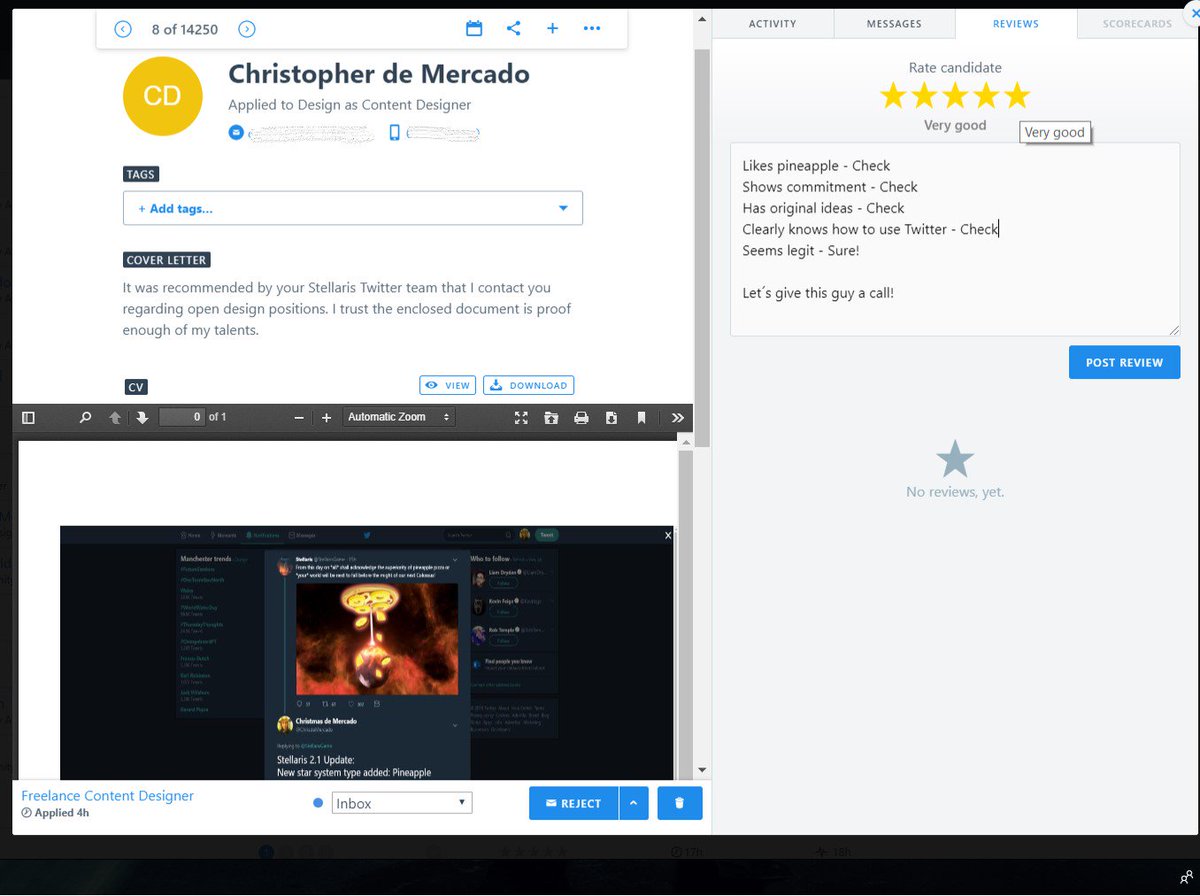Click the Download CV button

coord(529,385)
